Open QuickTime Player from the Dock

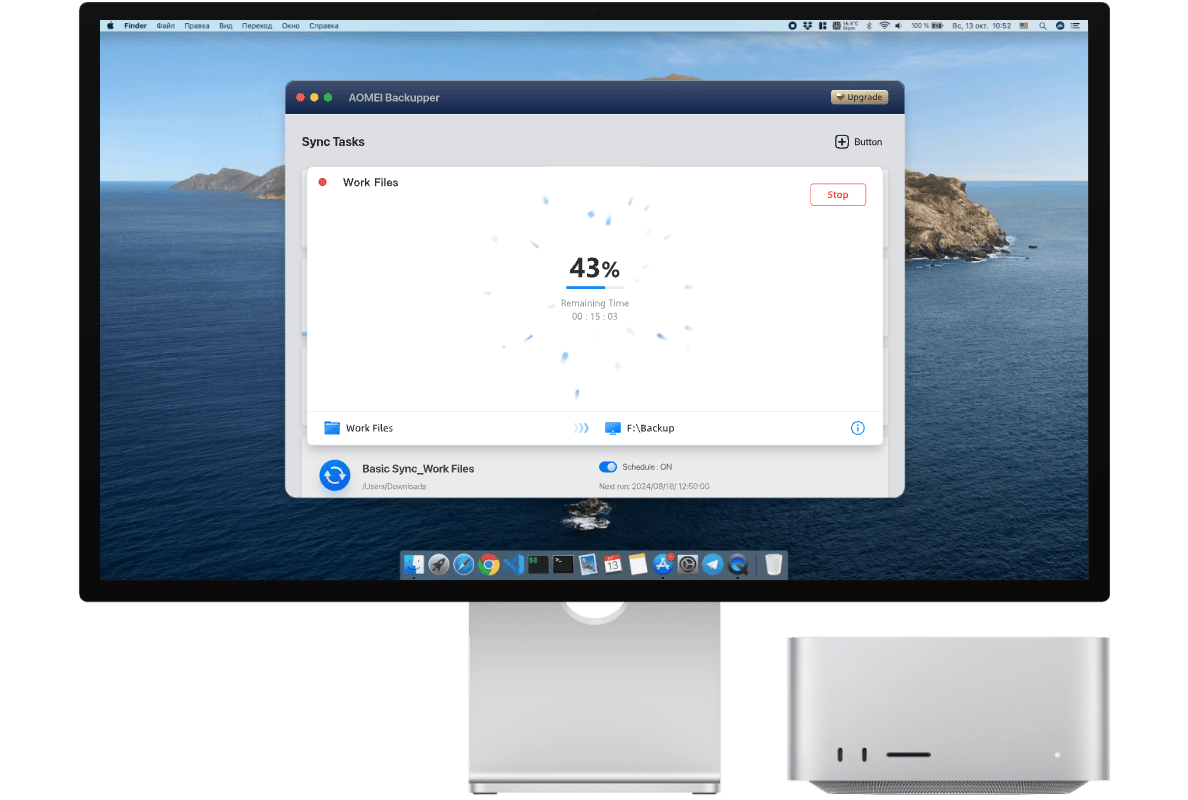coord(738,564)
